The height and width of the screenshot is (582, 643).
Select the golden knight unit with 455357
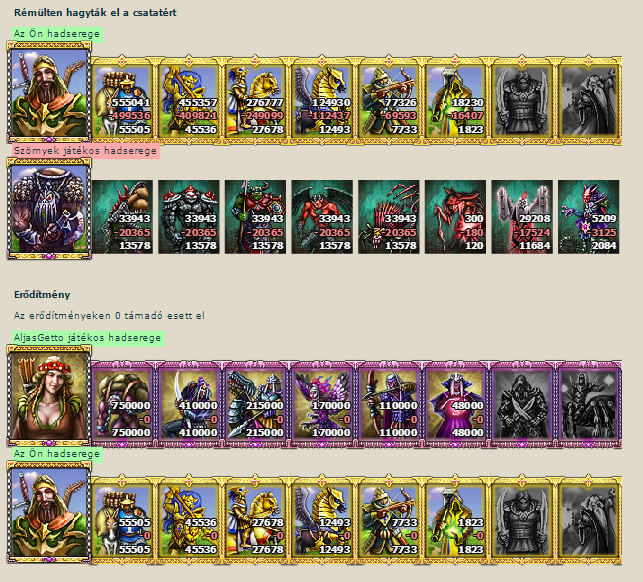189,100
